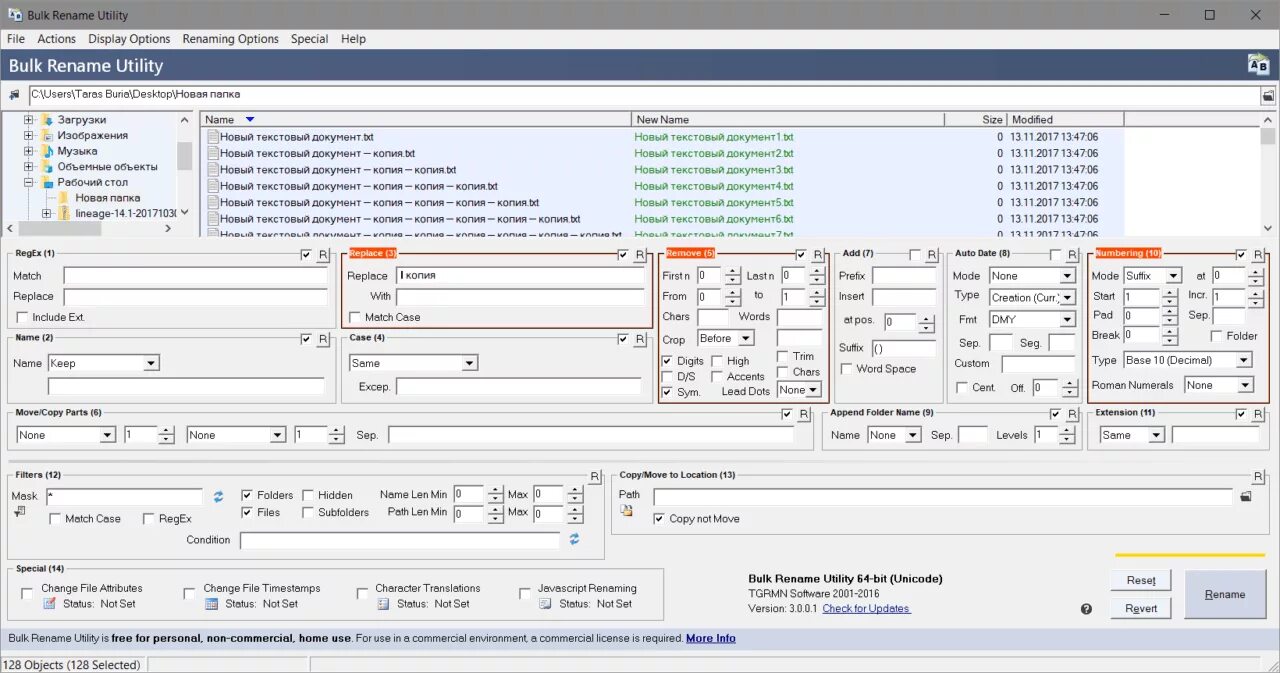Reset Name (2) section with R button

click(x=323, y=339)
